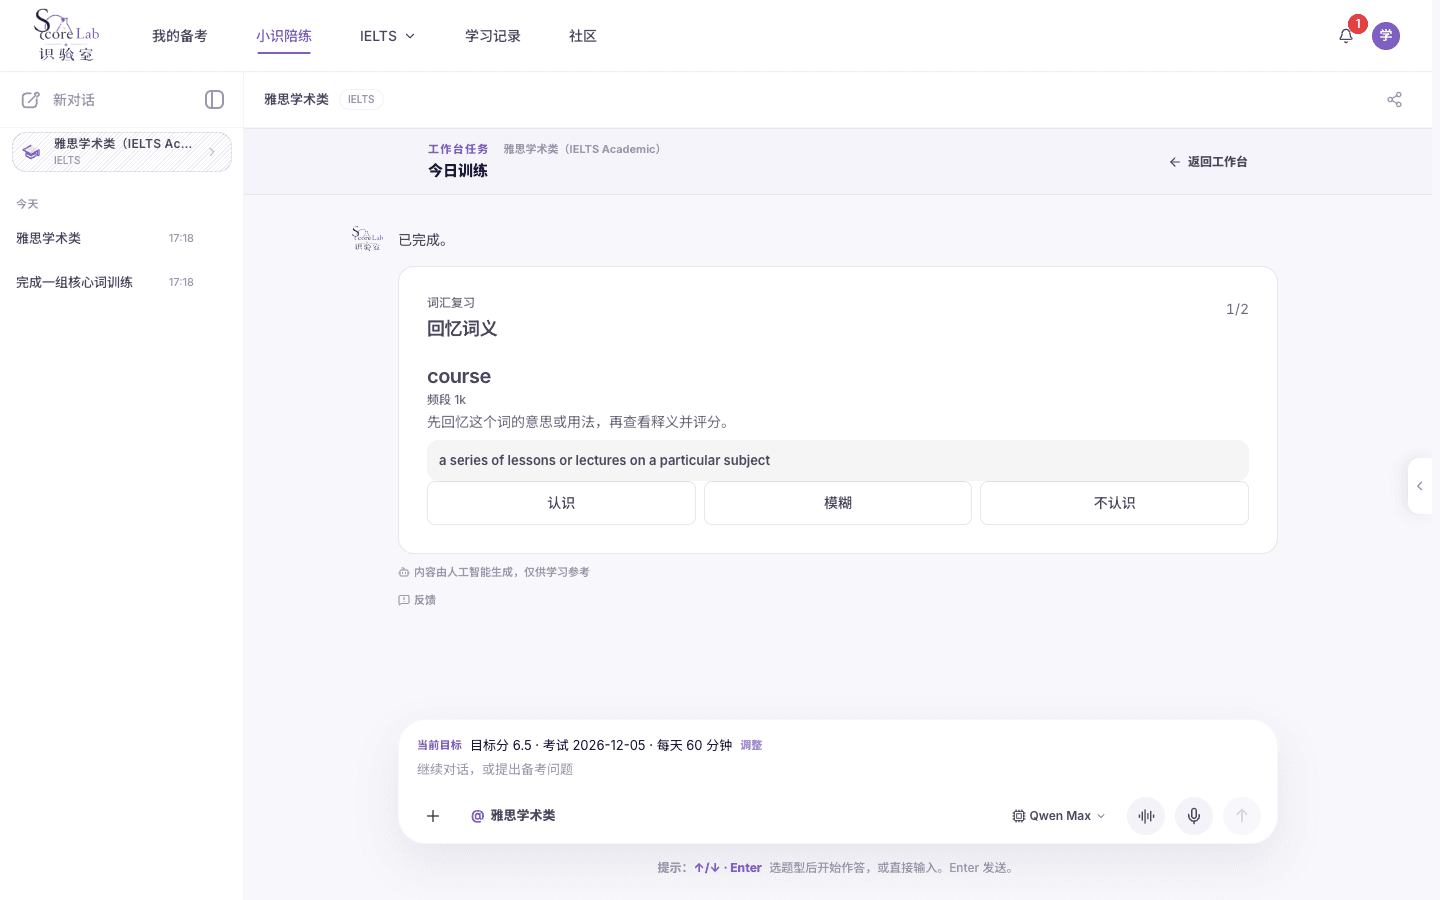Click the send arrow button
The image size is (1440, 900).
(x=1242, y=816)
